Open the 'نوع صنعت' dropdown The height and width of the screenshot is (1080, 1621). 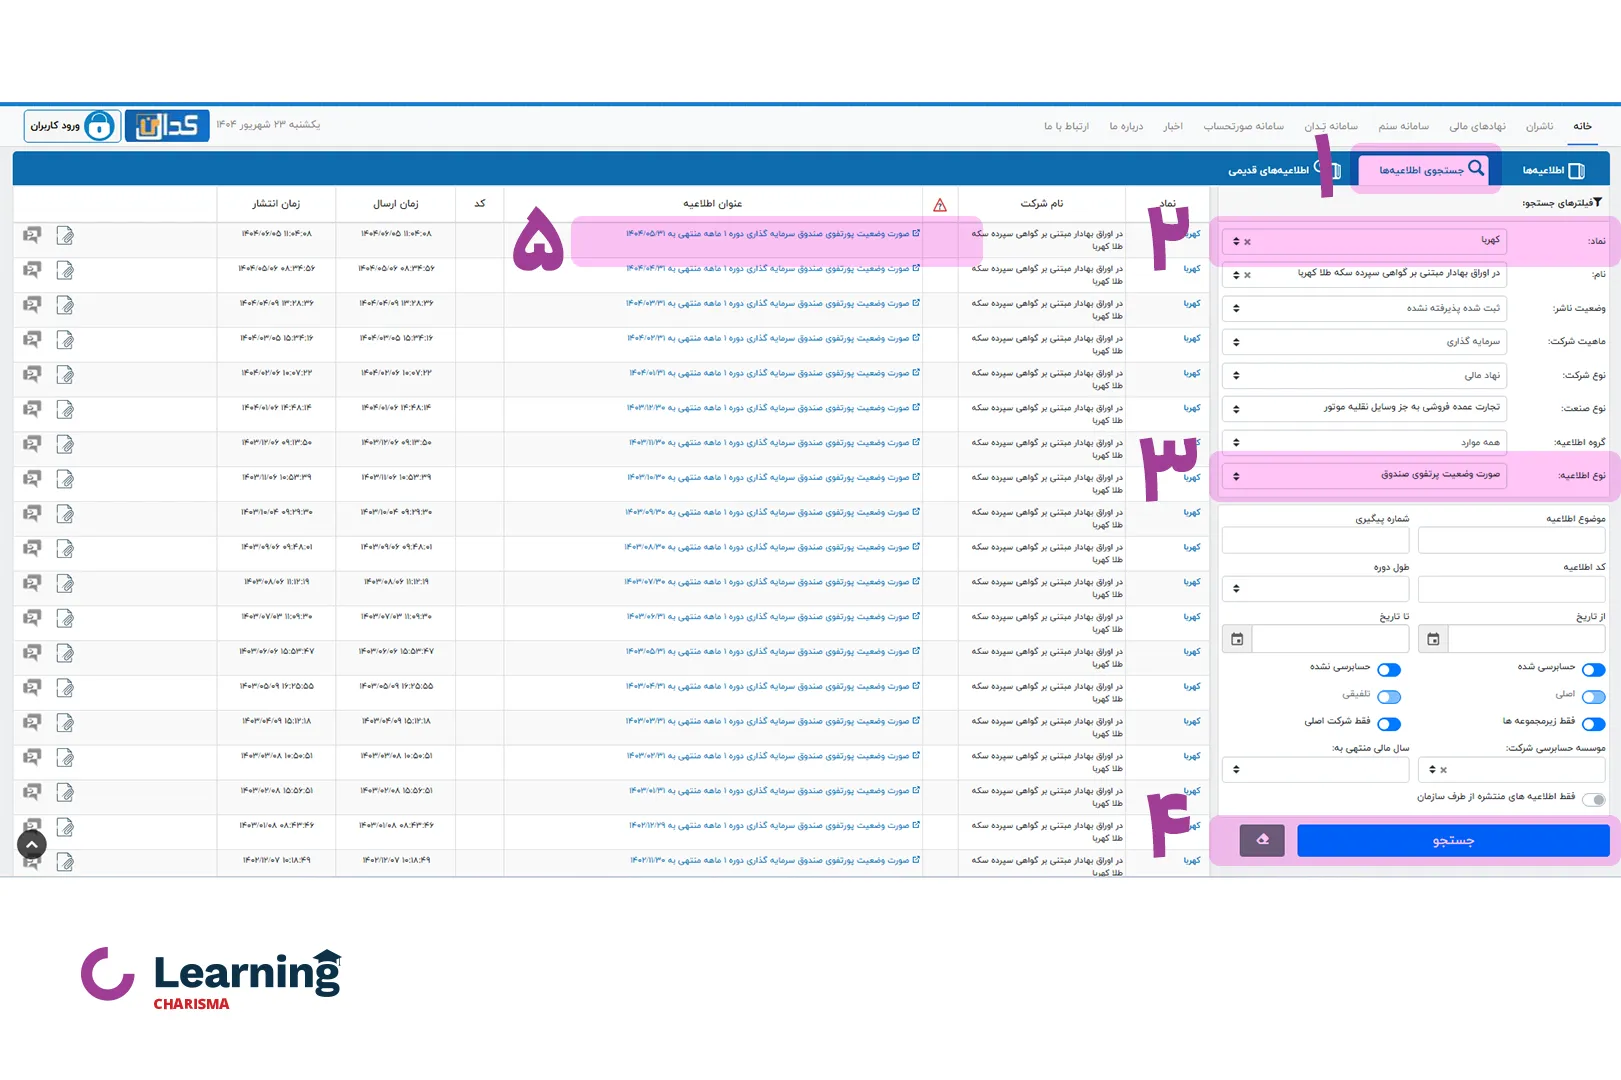click(x=1365, y=408)
